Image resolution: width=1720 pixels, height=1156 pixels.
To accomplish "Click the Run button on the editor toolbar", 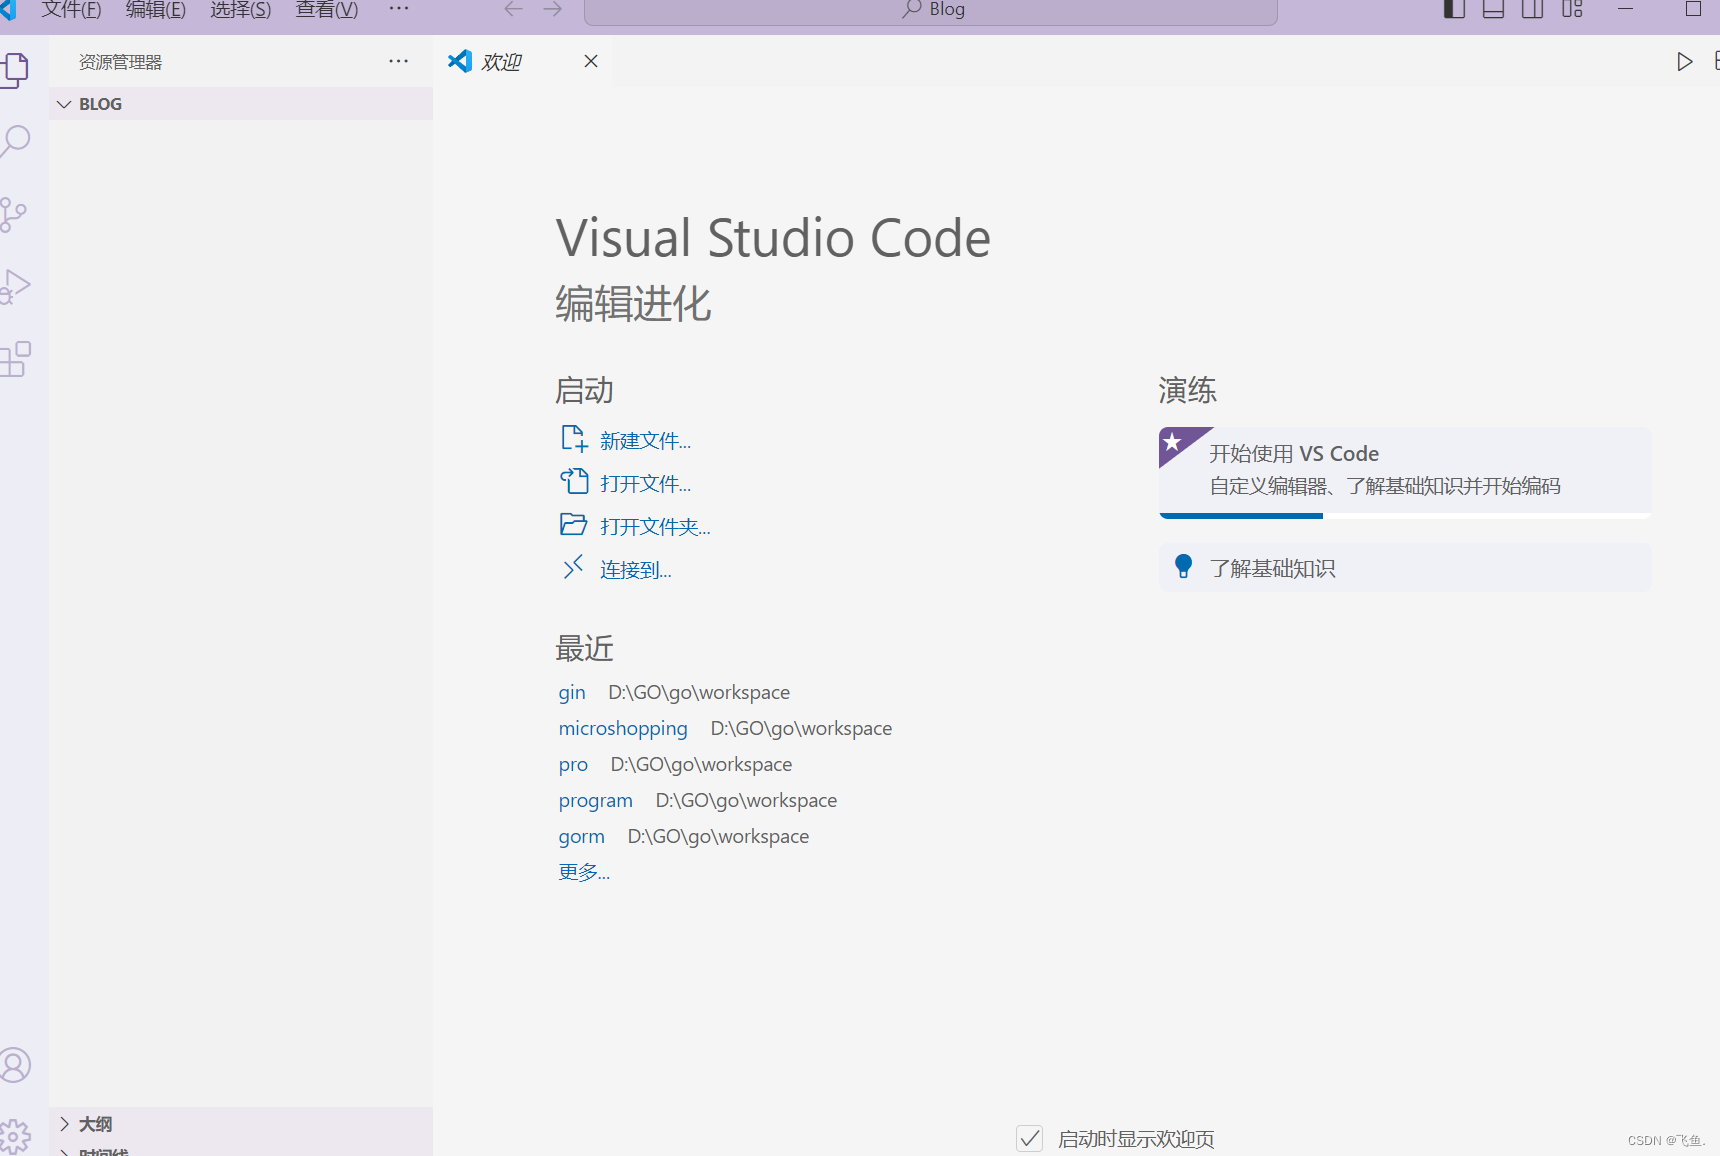I will (1684, 61).
